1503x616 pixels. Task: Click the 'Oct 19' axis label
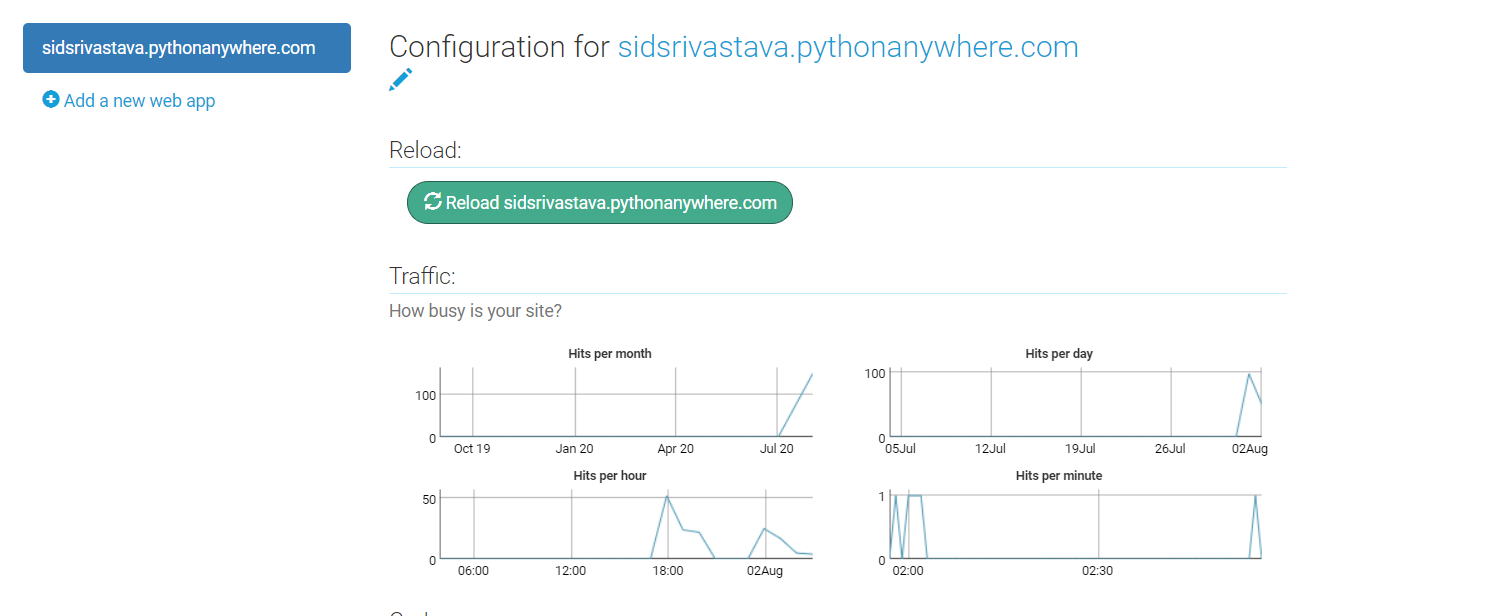pyautogui.click(x=472, y=449)
